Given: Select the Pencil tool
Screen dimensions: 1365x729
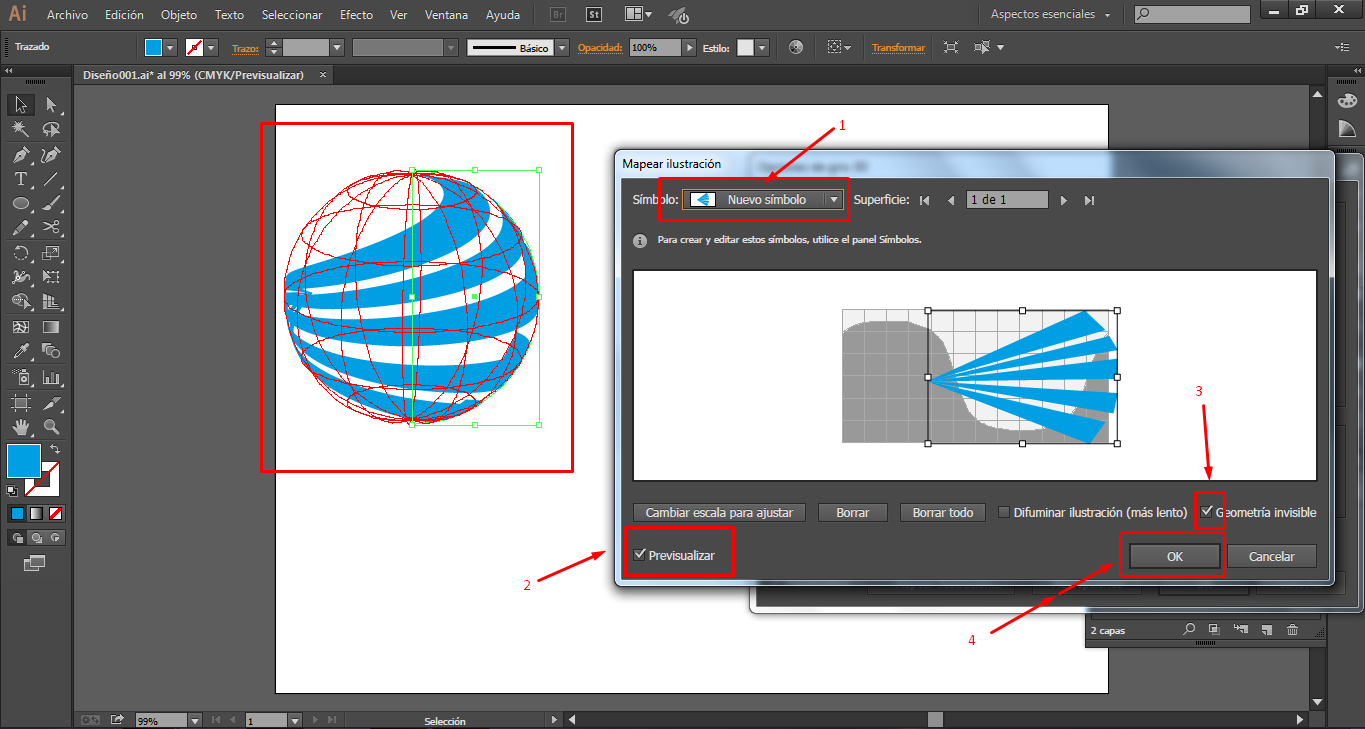Looking at the screenshot, I should click(x=21, y=228).
